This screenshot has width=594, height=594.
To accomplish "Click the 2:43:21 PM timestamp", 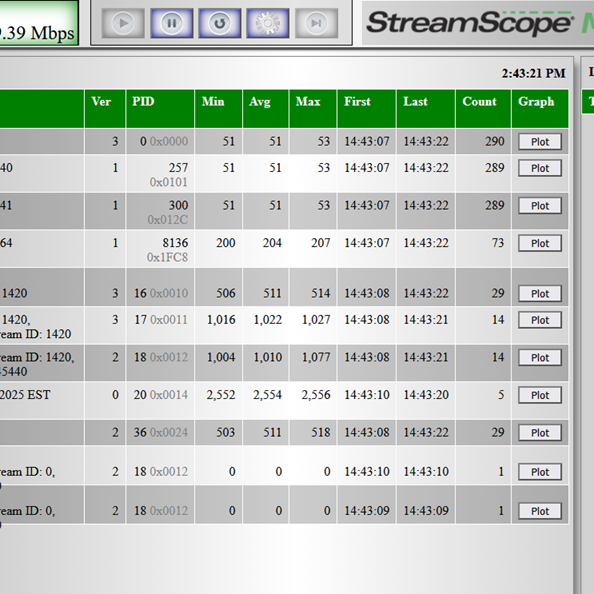I will tap(533, 73).
